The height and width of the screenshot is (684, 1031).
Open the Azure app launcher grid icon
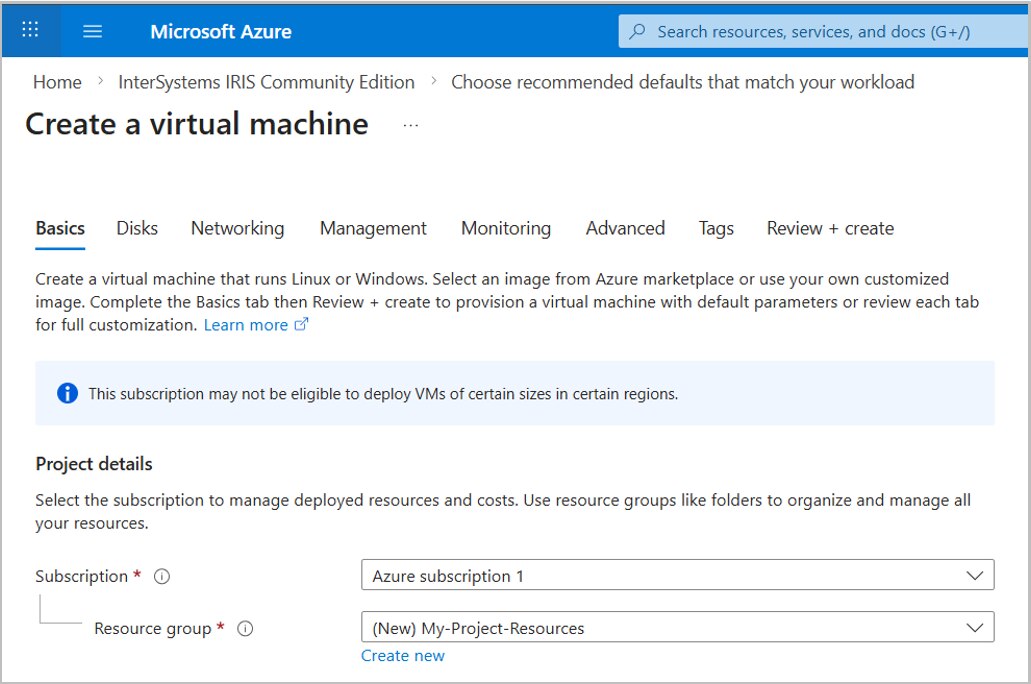[x=29, y=30]
